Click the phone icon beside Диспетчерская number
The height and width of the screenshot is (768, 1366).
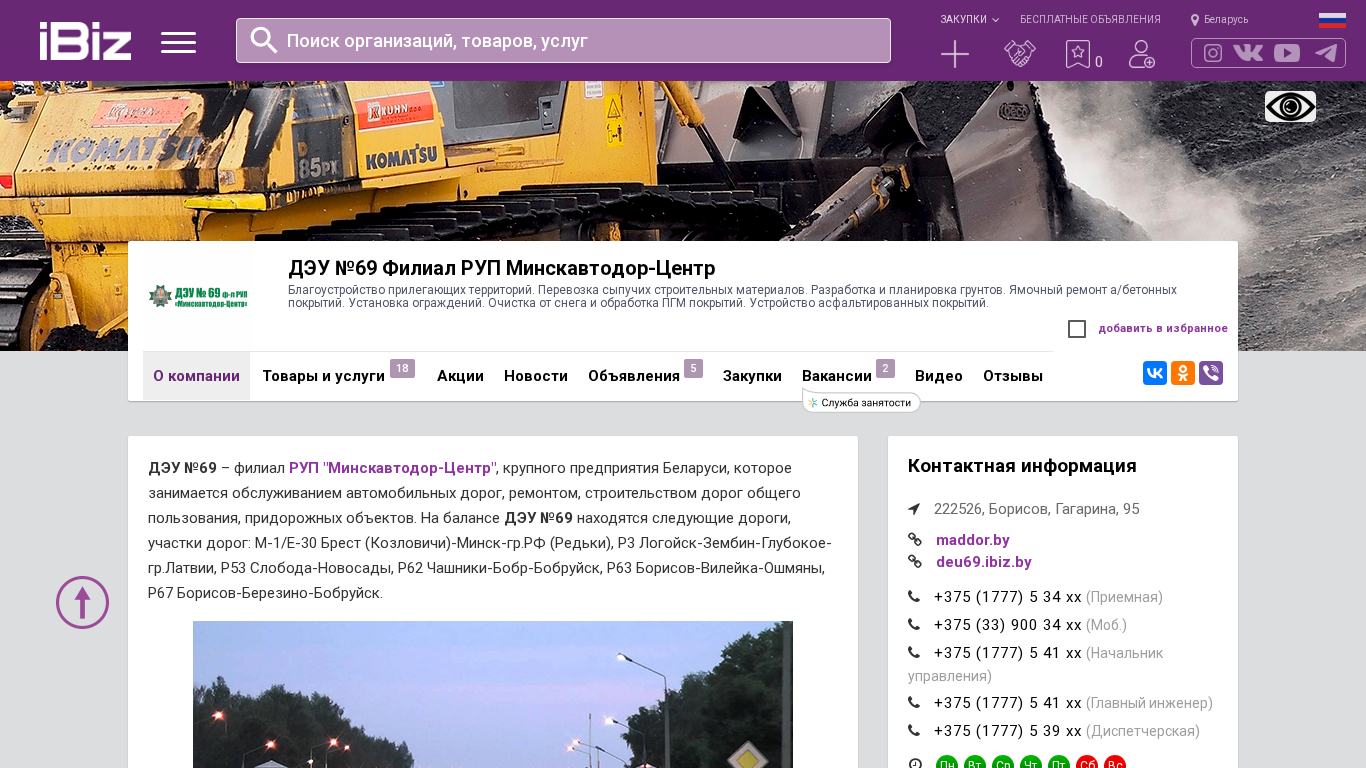pyautogui.click(x=914, y=731)
